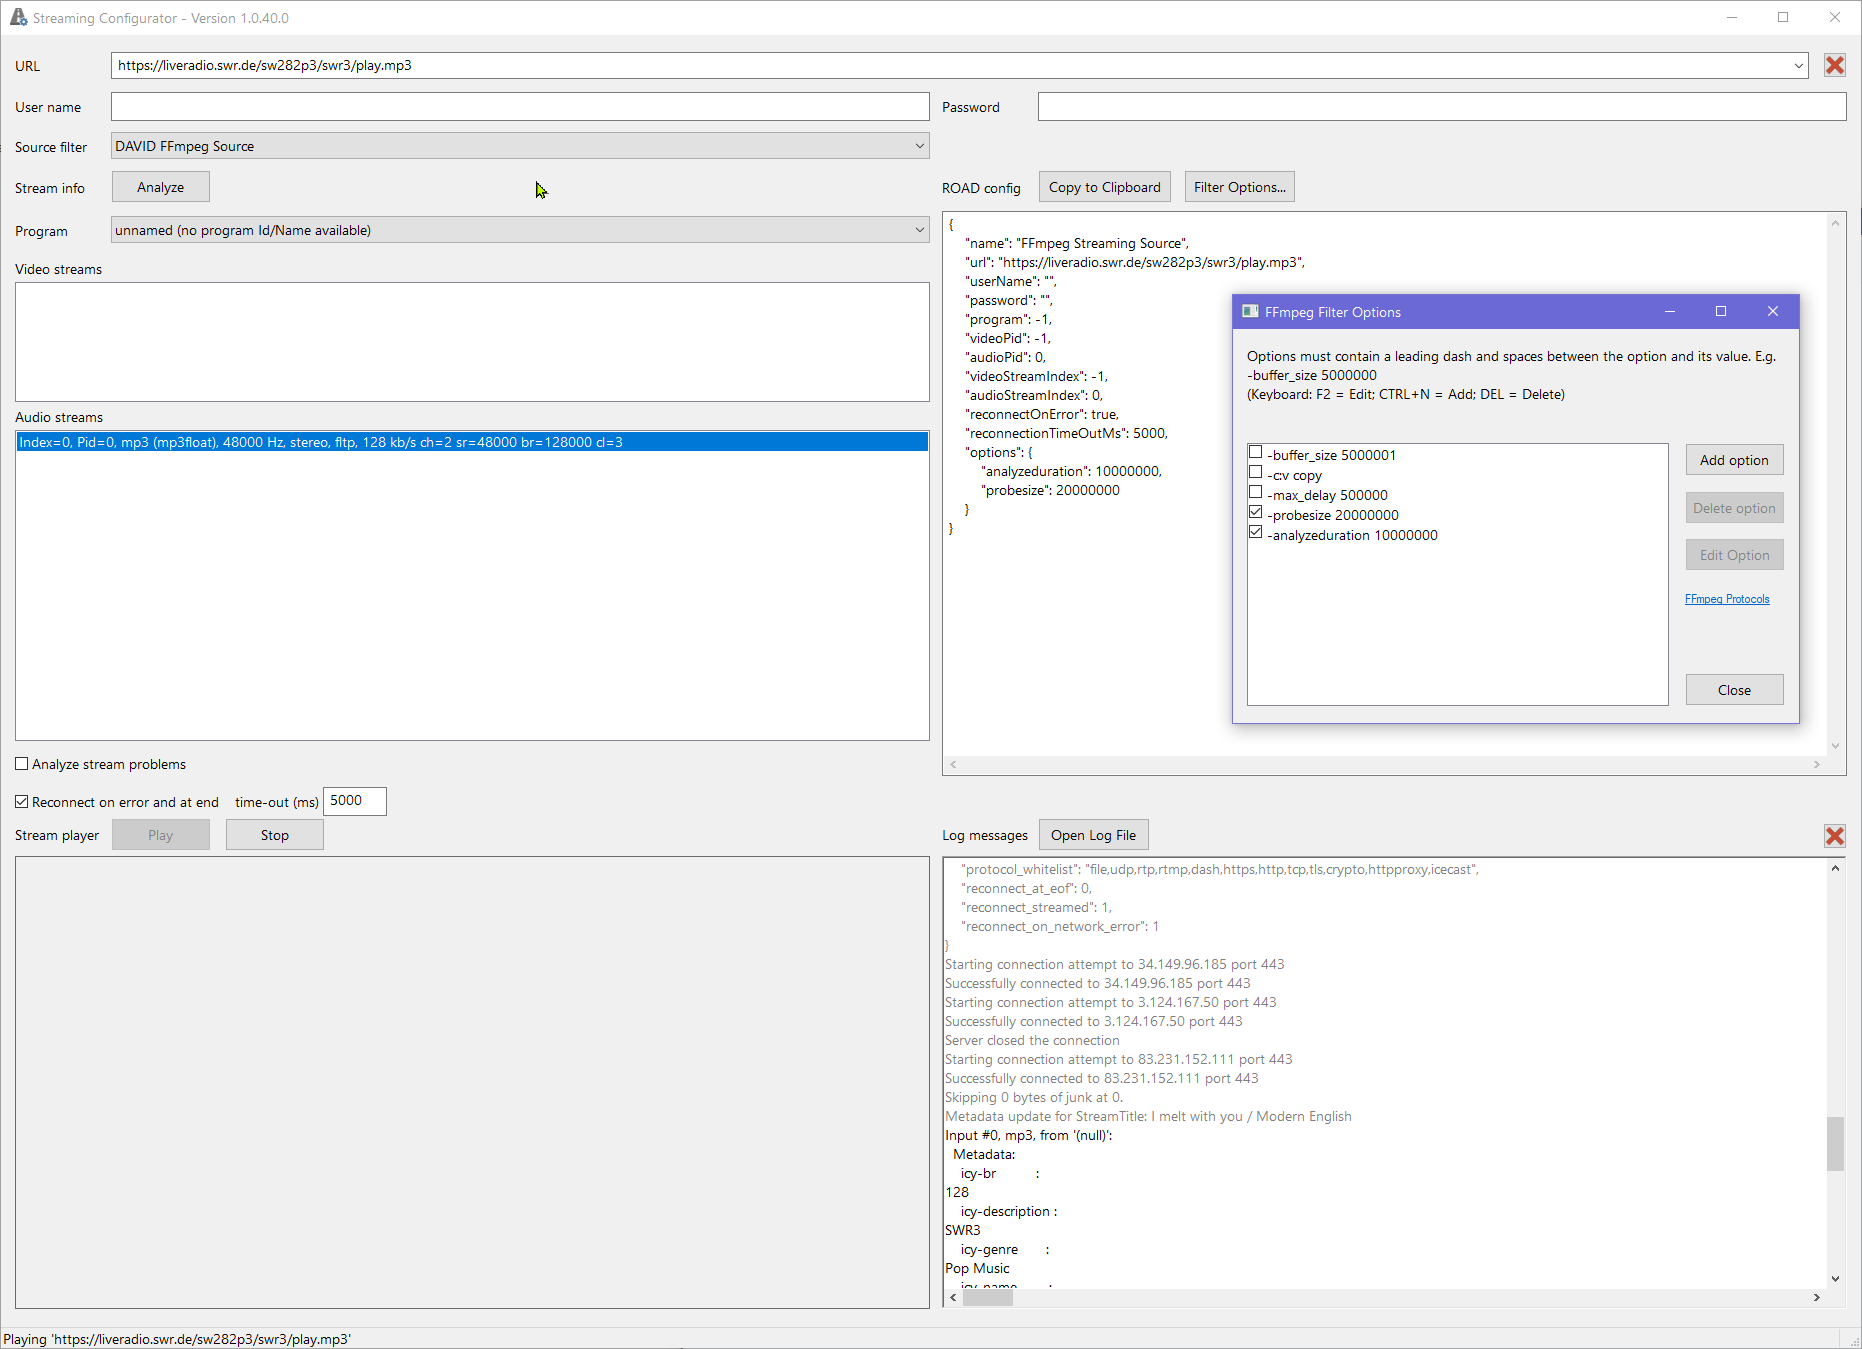The width and height of the screenshot is (1862, 1349).
Task: Uncheck the -probesize 20000000 option
Action: tap(1256, 513)
